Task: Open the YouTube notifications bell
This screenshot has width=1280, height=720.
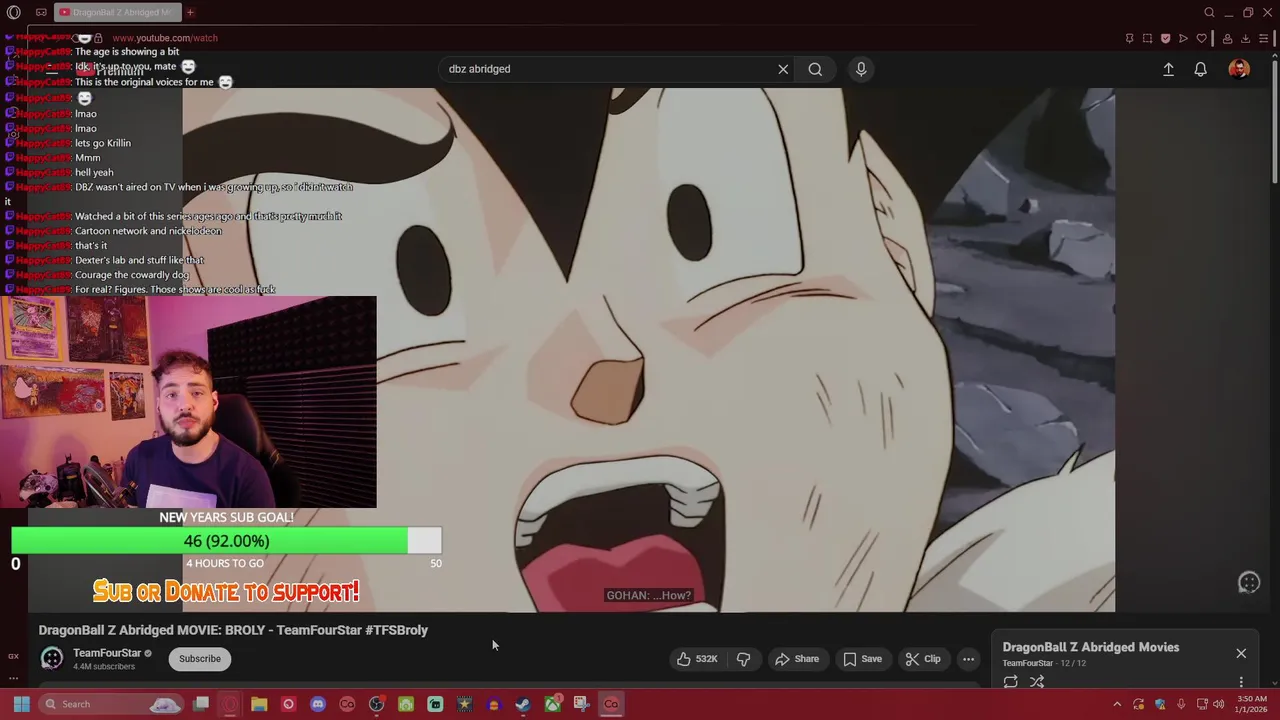Action: point(1200,69)
